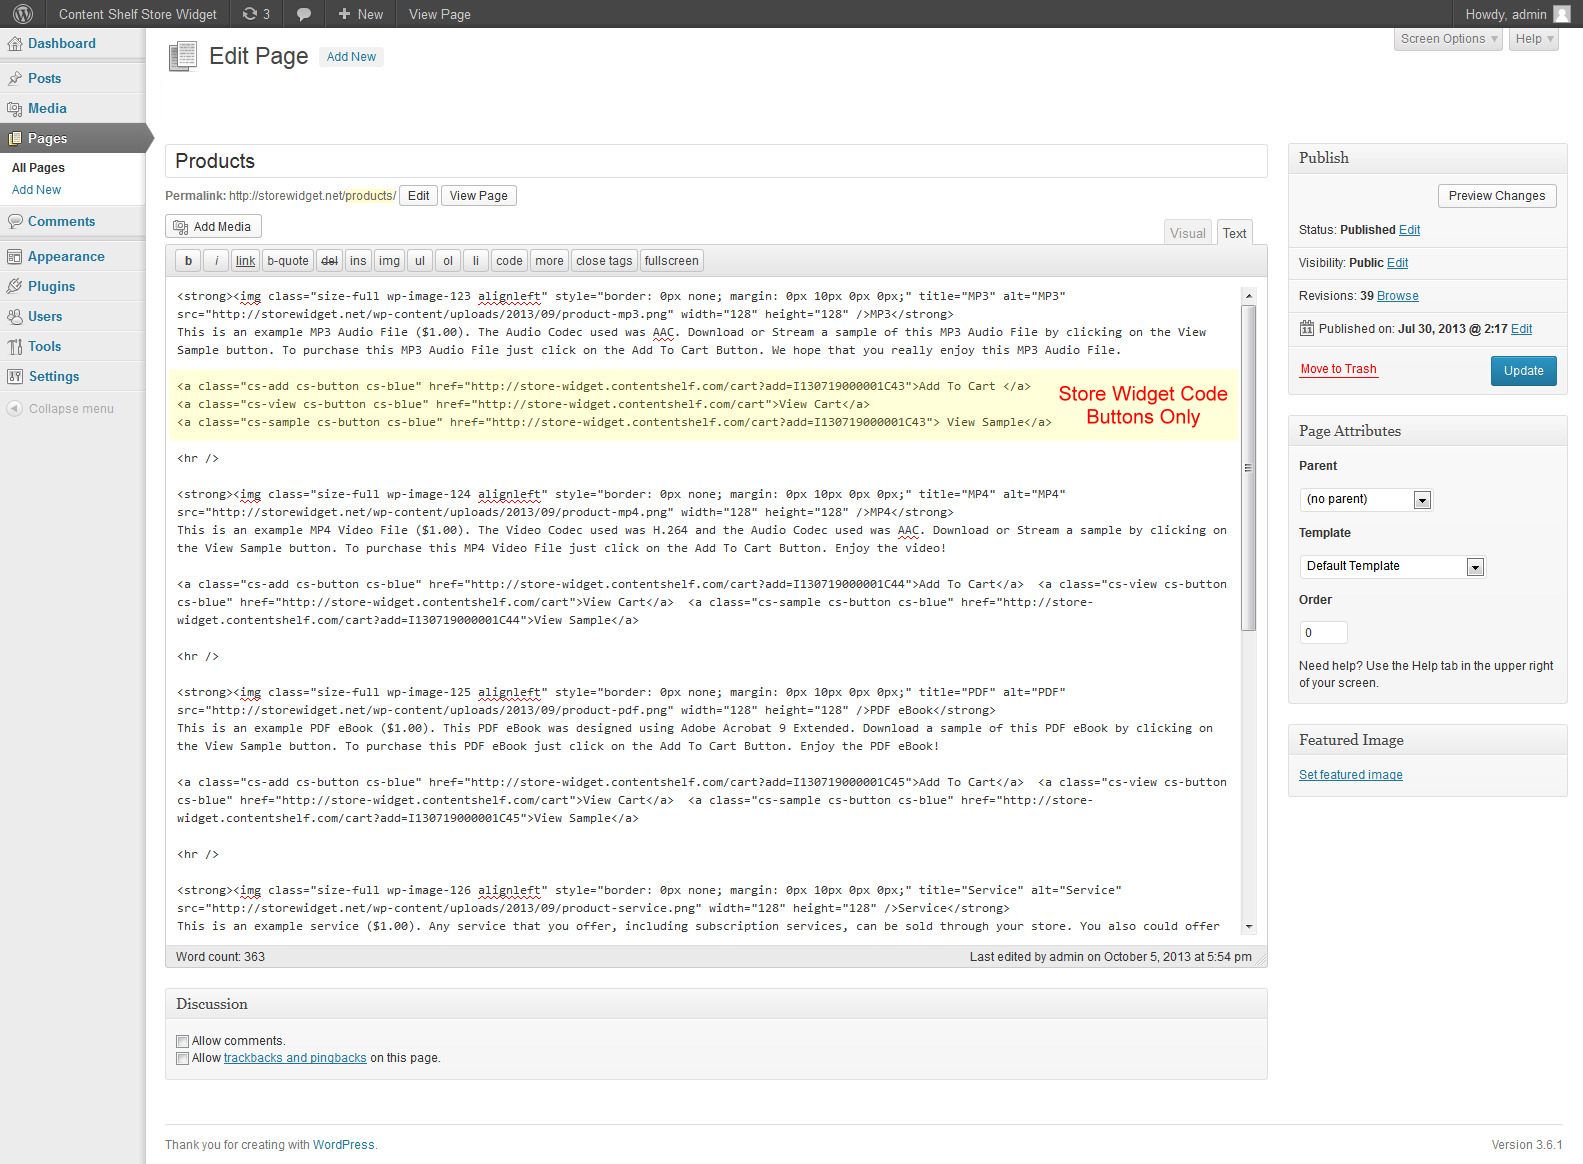Click Add Media button

tap(213, 227)
